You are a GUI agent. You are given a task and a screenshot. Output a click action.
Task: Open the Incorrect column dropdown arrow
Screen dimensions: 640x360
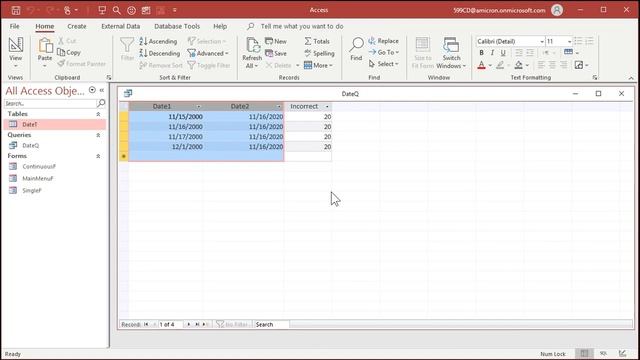click(x=327, y=107)
